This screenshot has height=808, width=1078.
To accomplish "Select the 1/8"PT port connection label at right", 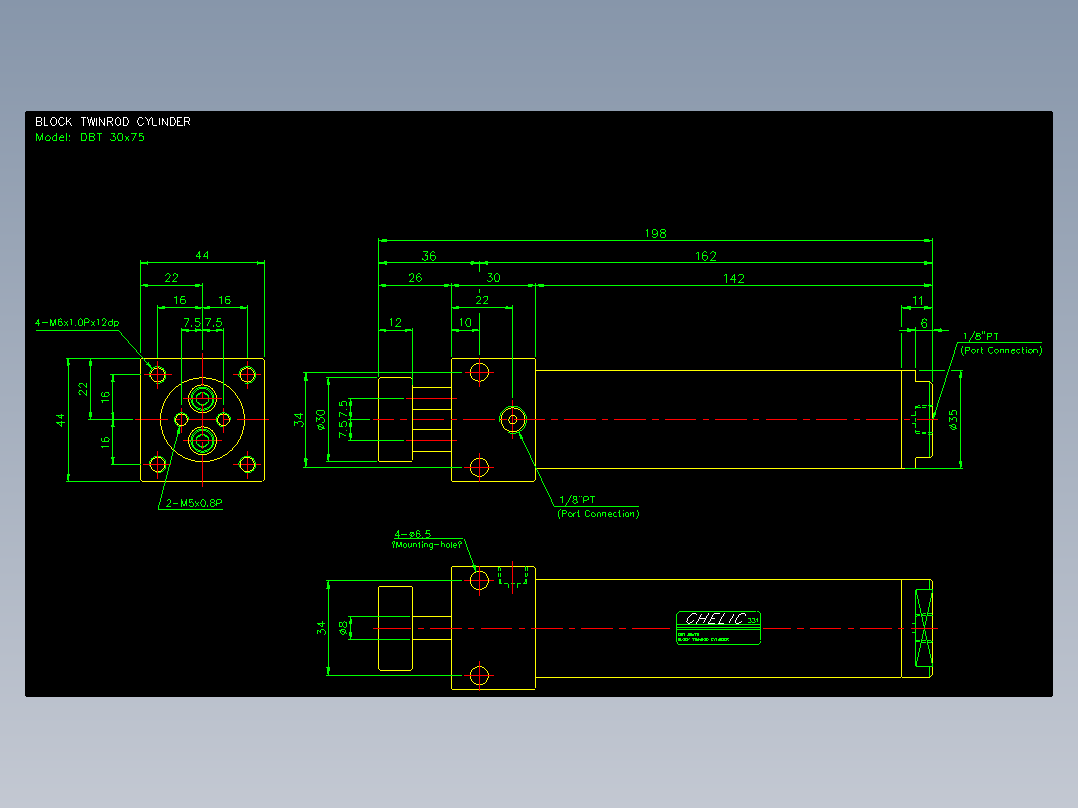I will pos(1001,343).
